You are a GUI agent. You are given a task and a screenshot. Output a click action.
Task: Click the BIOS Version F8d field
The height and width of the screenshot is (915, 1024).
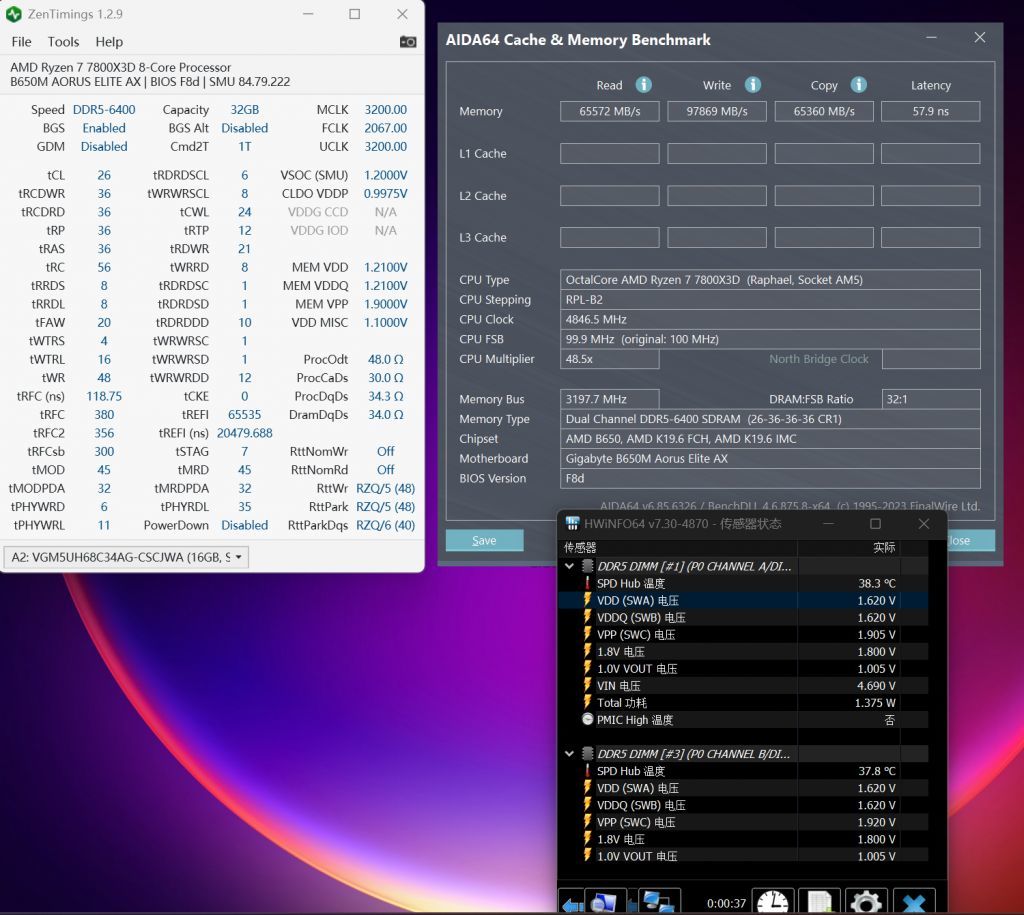770,478
